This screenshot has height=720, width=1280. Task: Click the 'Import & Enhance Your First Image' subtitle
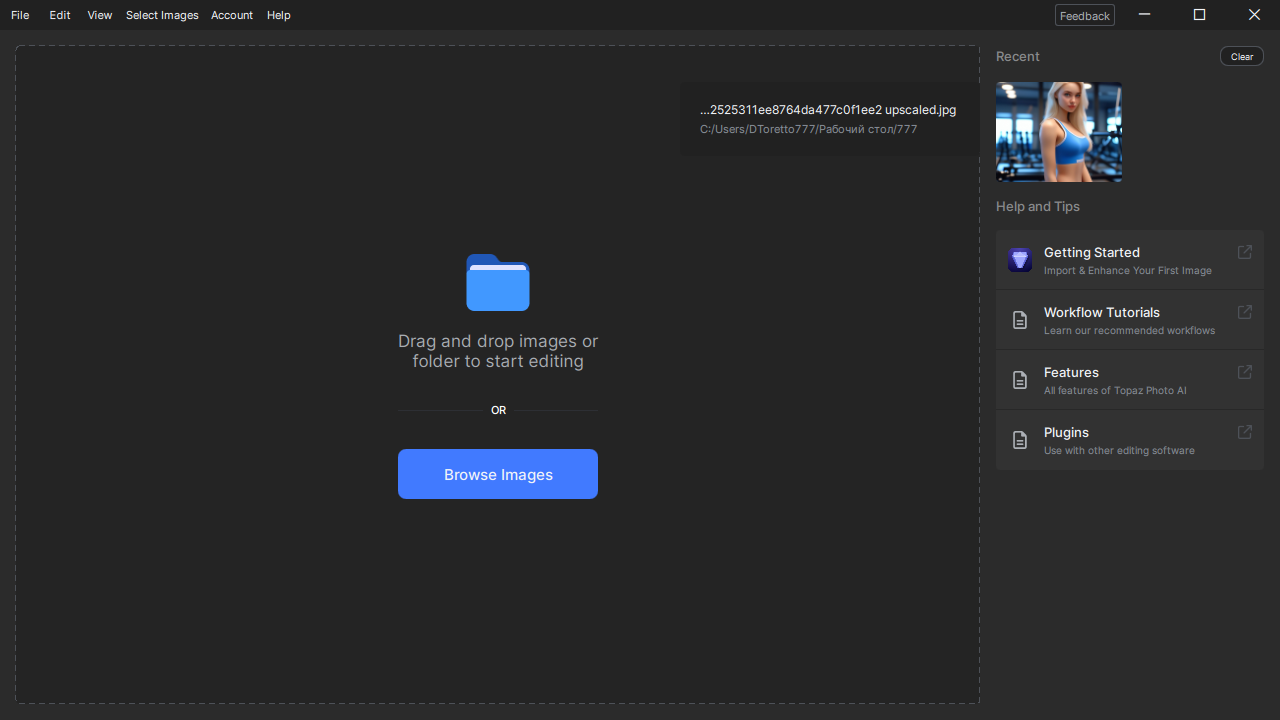1127,271
